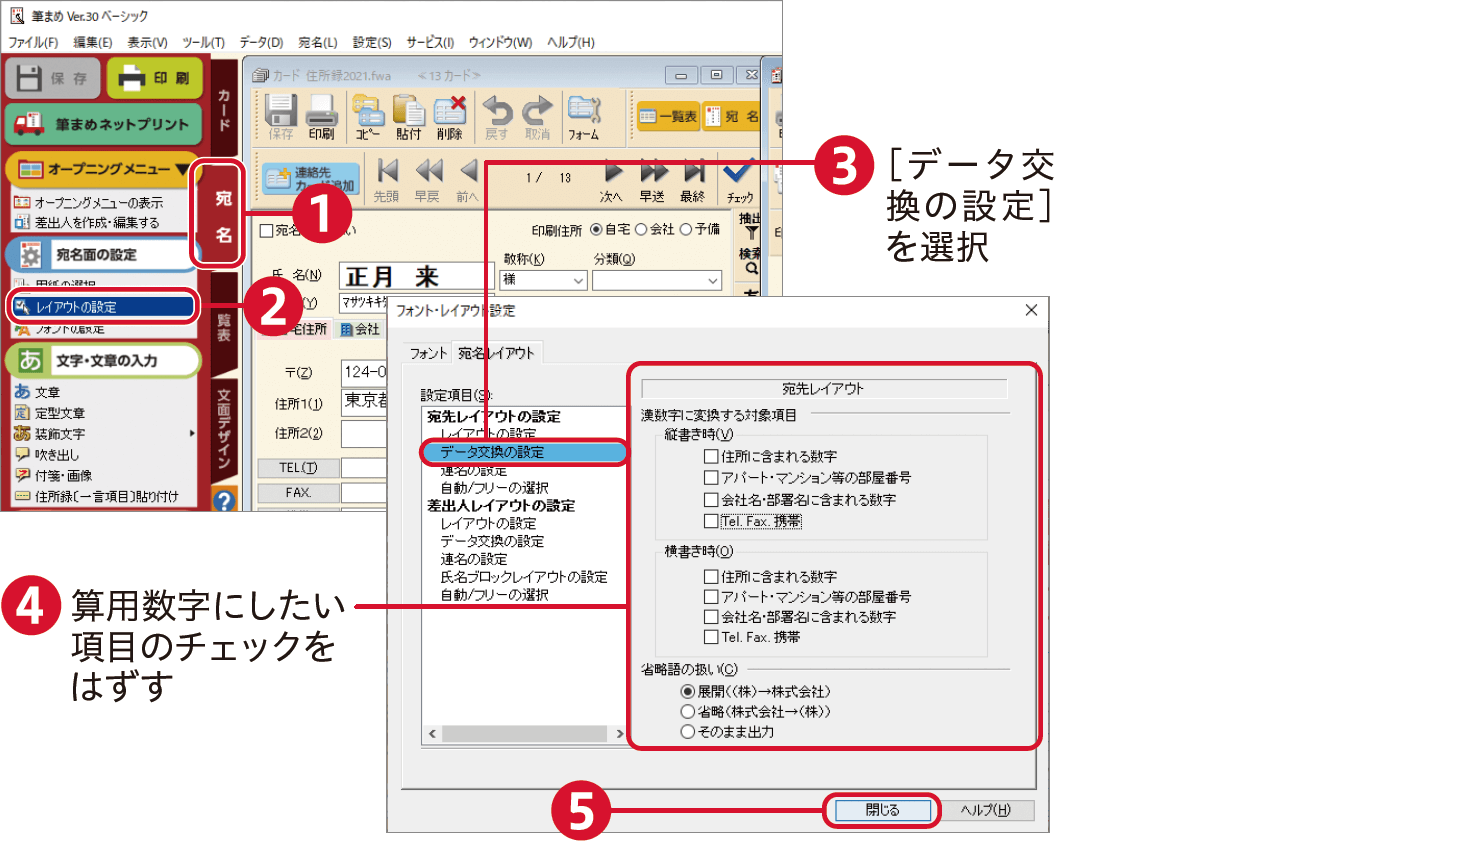Click ヘルプ(H) button in dialog
The image size is (1465, 841).
pyautogui.click(x=985, y=810)
